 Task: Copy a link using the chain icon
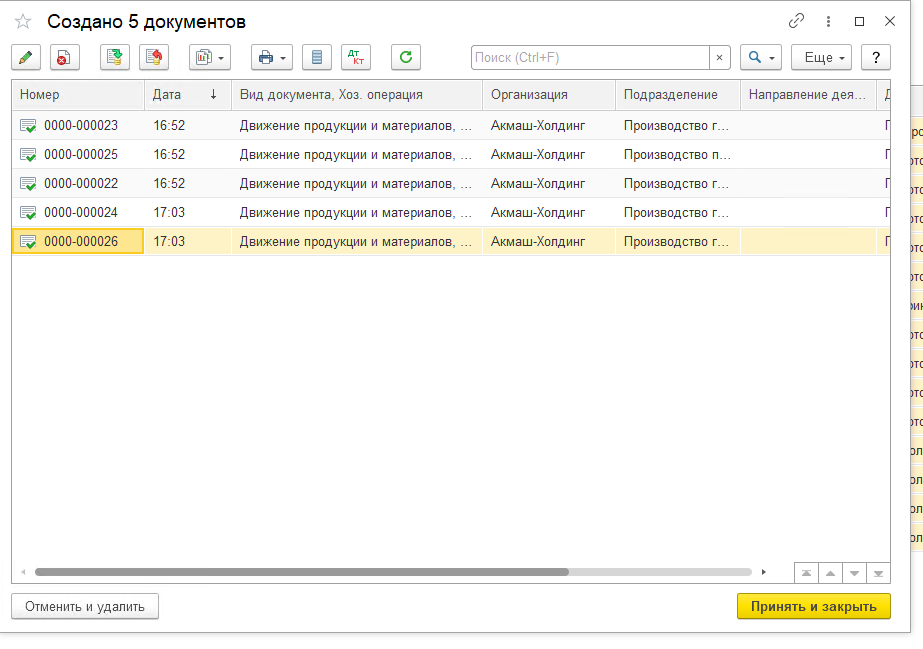(x=796, y=21)
